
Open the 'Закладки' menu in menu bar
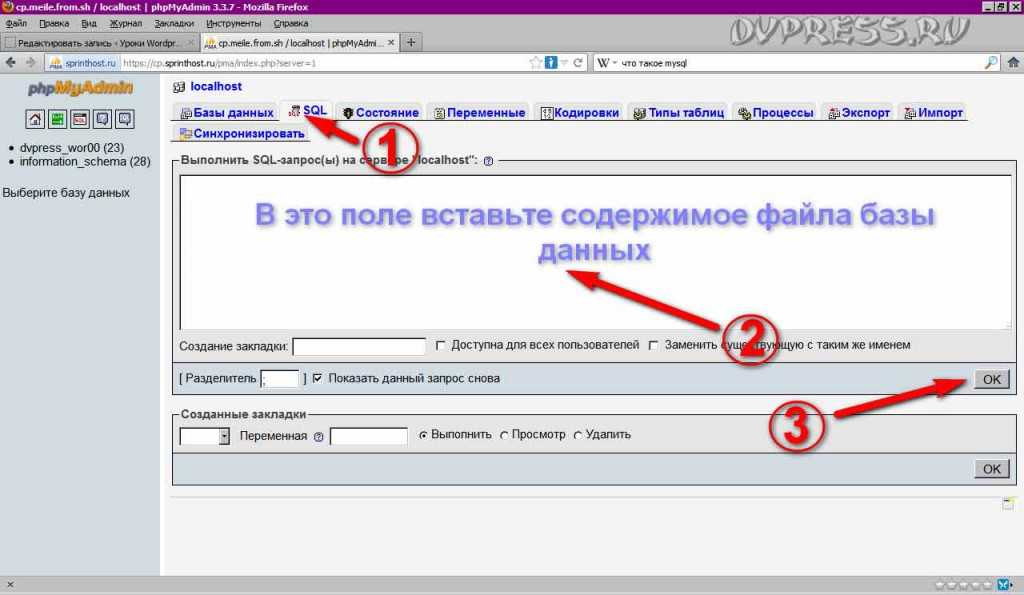coord(175,22)
